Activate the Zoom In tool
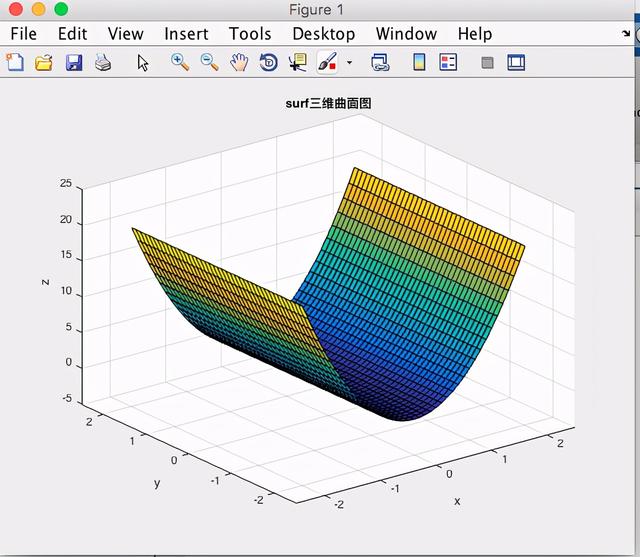This screenshot has width=640, height=557. tap(180, 62)
